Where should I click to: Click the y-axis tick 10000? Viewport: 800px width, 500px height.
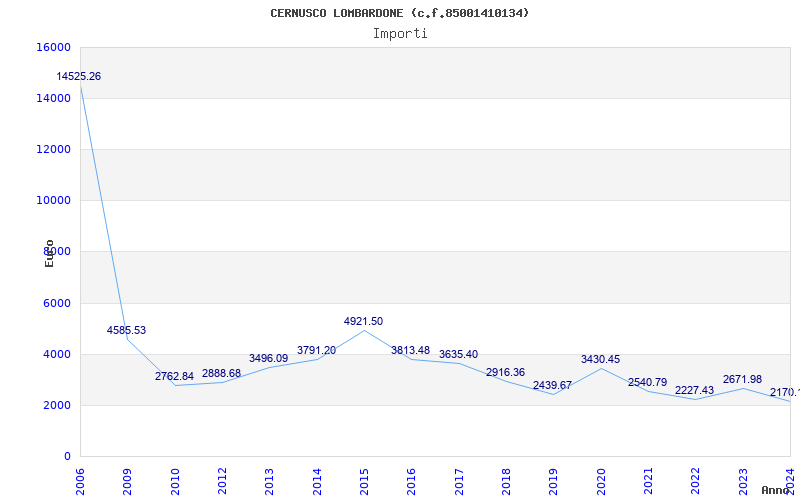[x=53, y=201]
